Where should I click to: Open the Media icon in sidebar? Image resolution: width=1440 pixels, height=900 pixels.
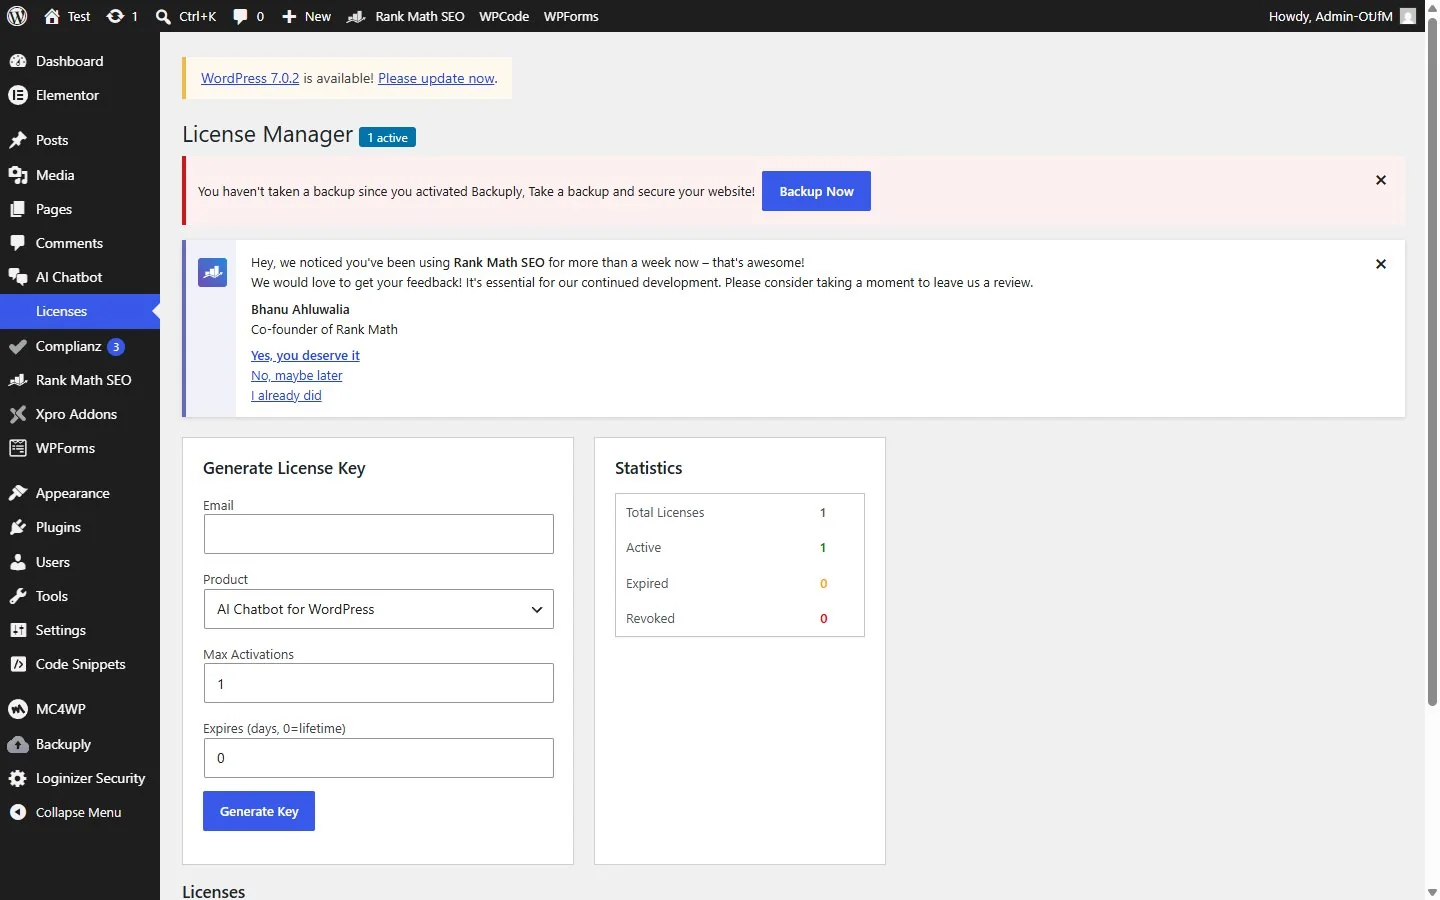tap(17, 175)
